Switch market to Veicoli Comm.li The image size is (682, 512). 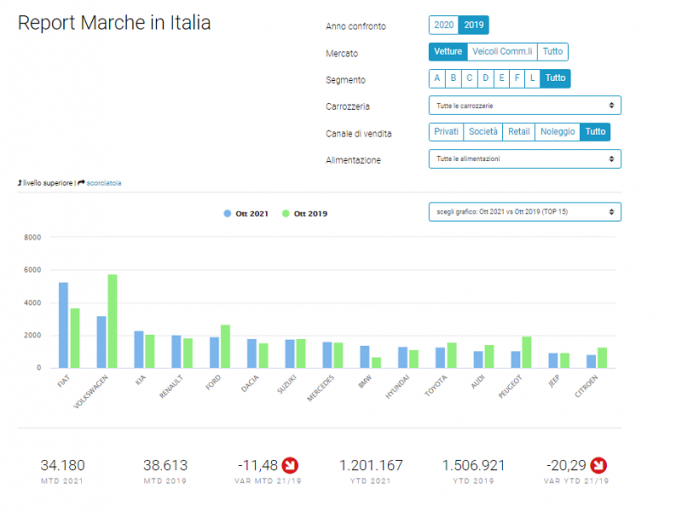[502, 52]
